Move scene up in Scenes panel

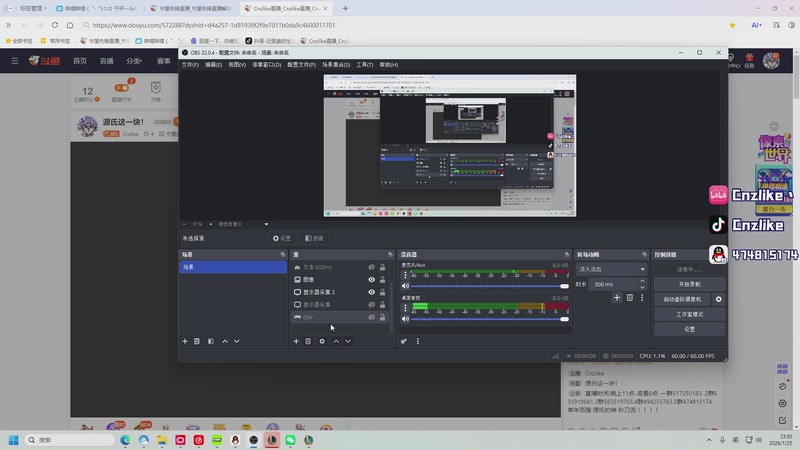point(225,341)
